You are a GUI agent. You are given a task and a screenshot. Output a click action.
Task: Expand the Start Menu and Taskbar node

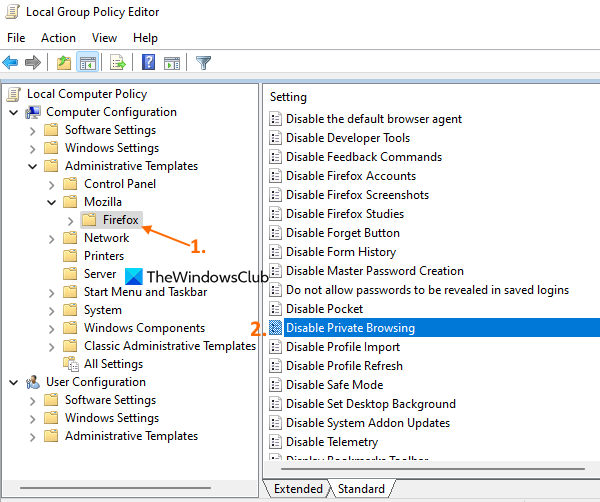coord(52,293)
